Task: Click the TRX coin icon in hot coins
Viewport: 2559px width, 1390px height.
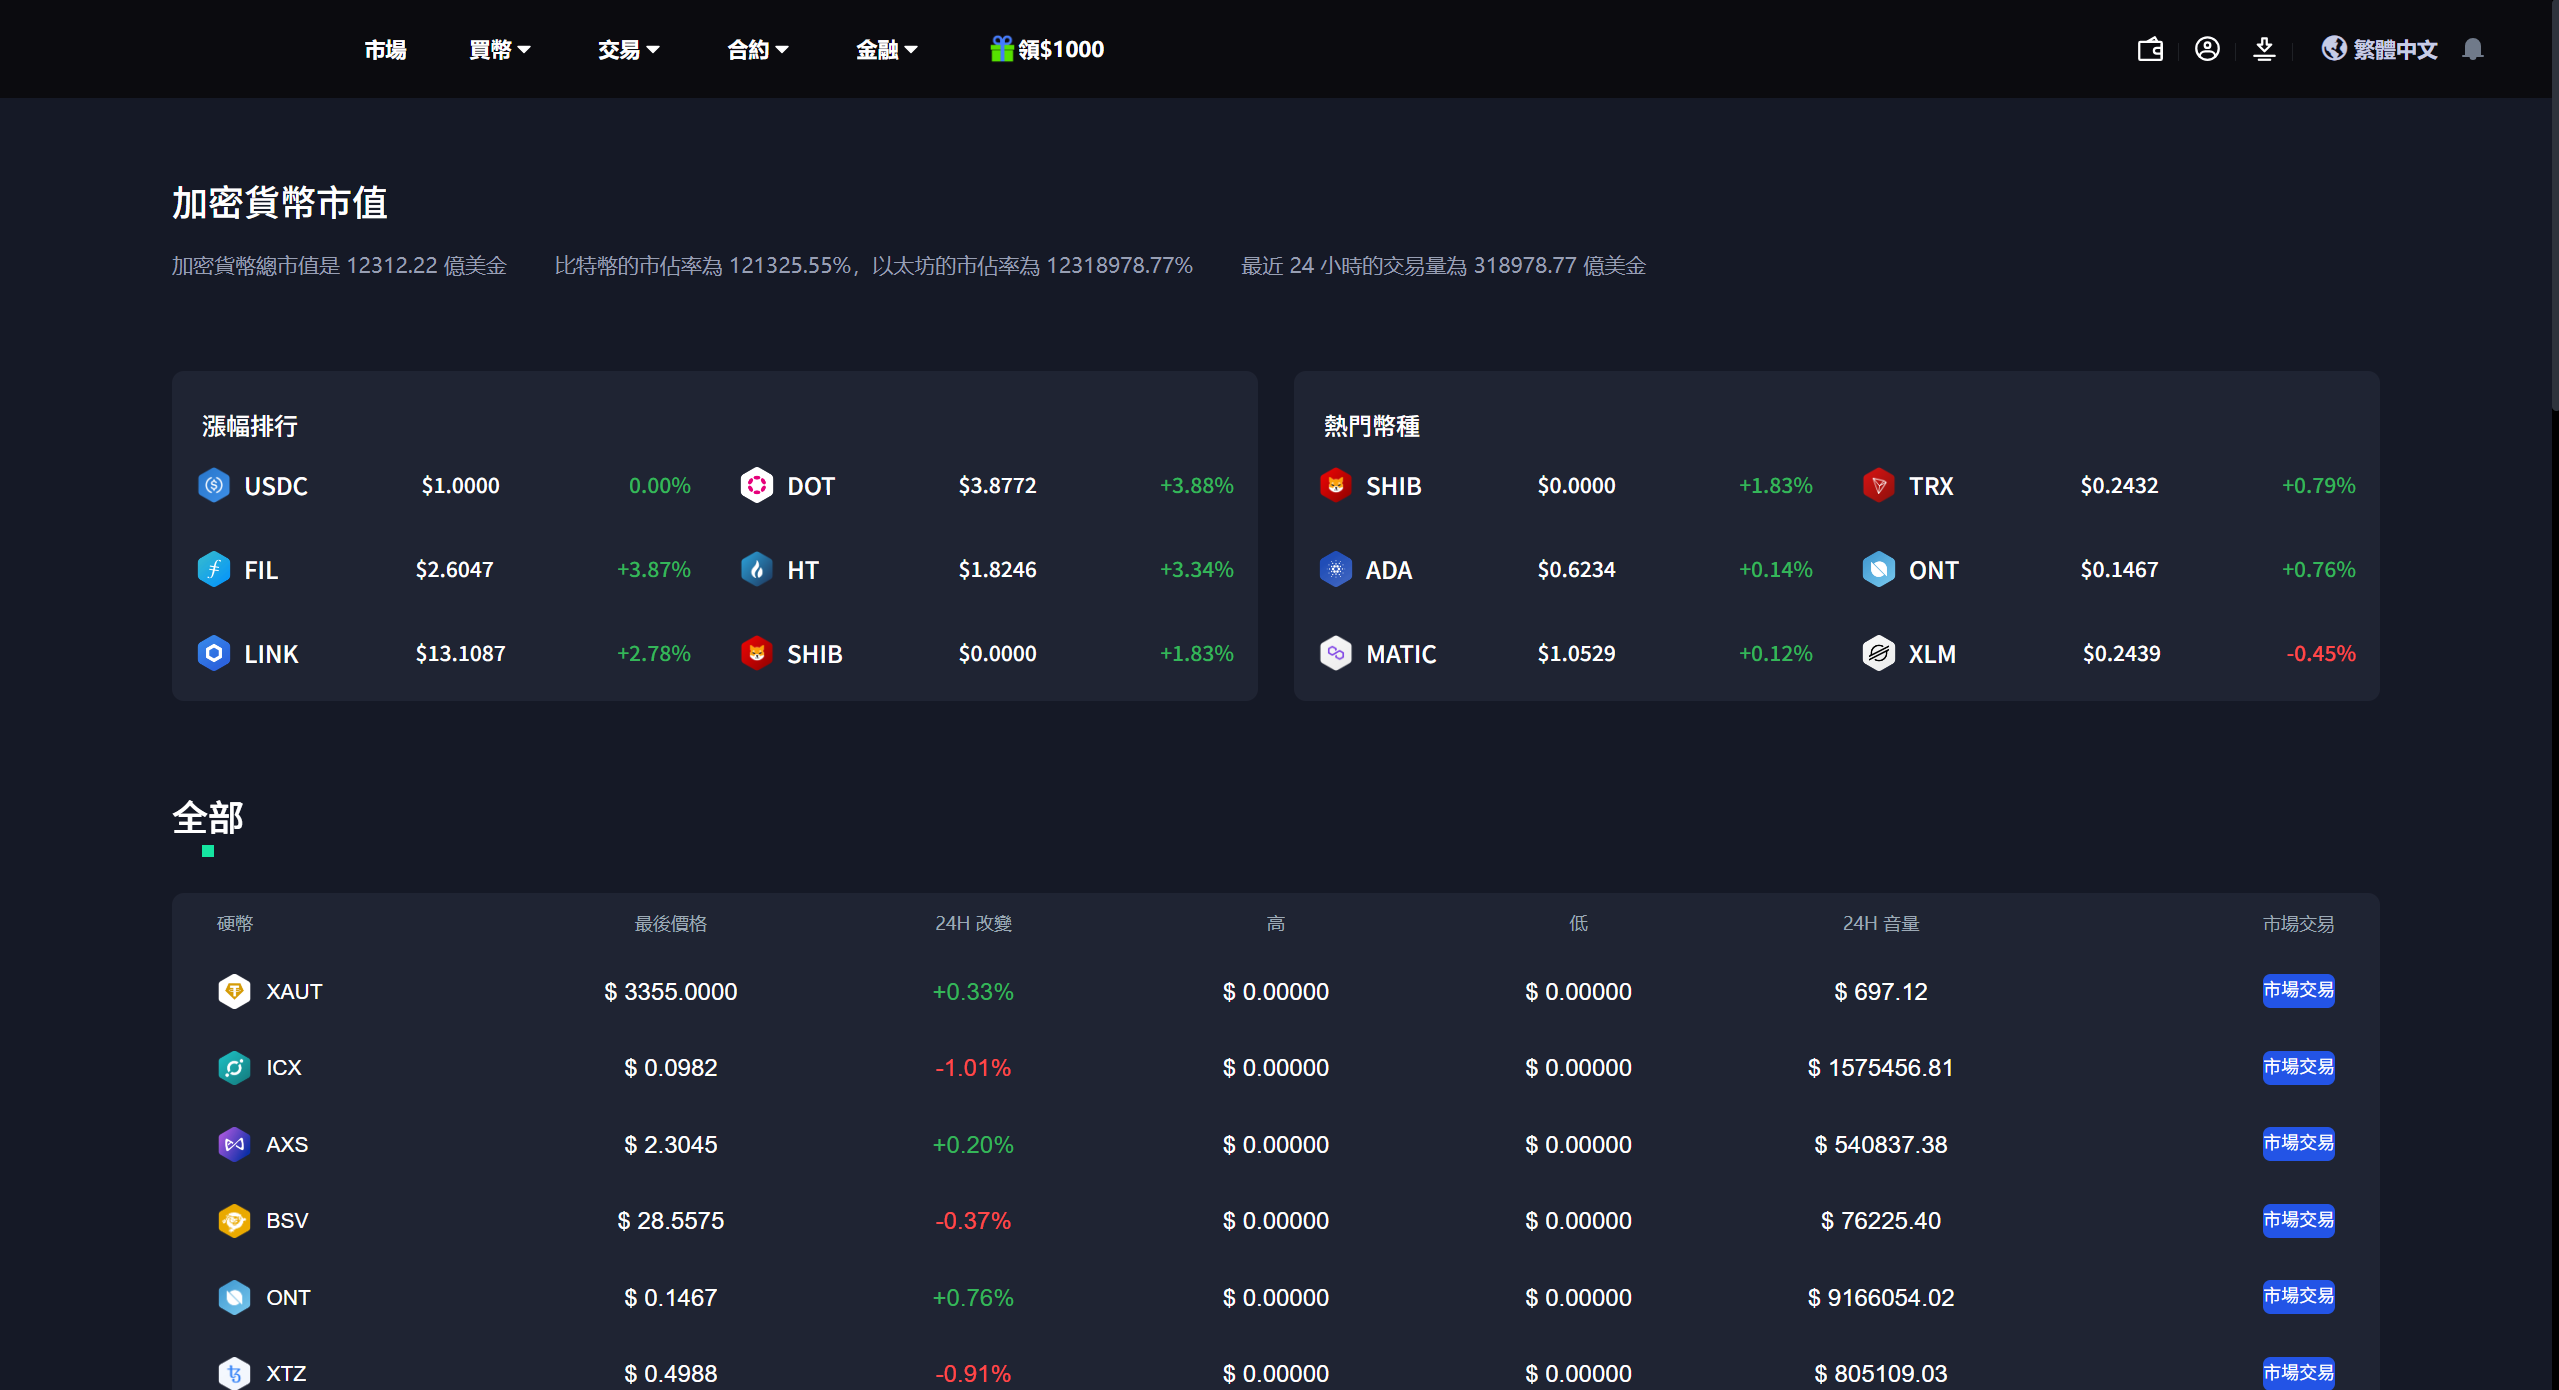Action: (1879, 486)
